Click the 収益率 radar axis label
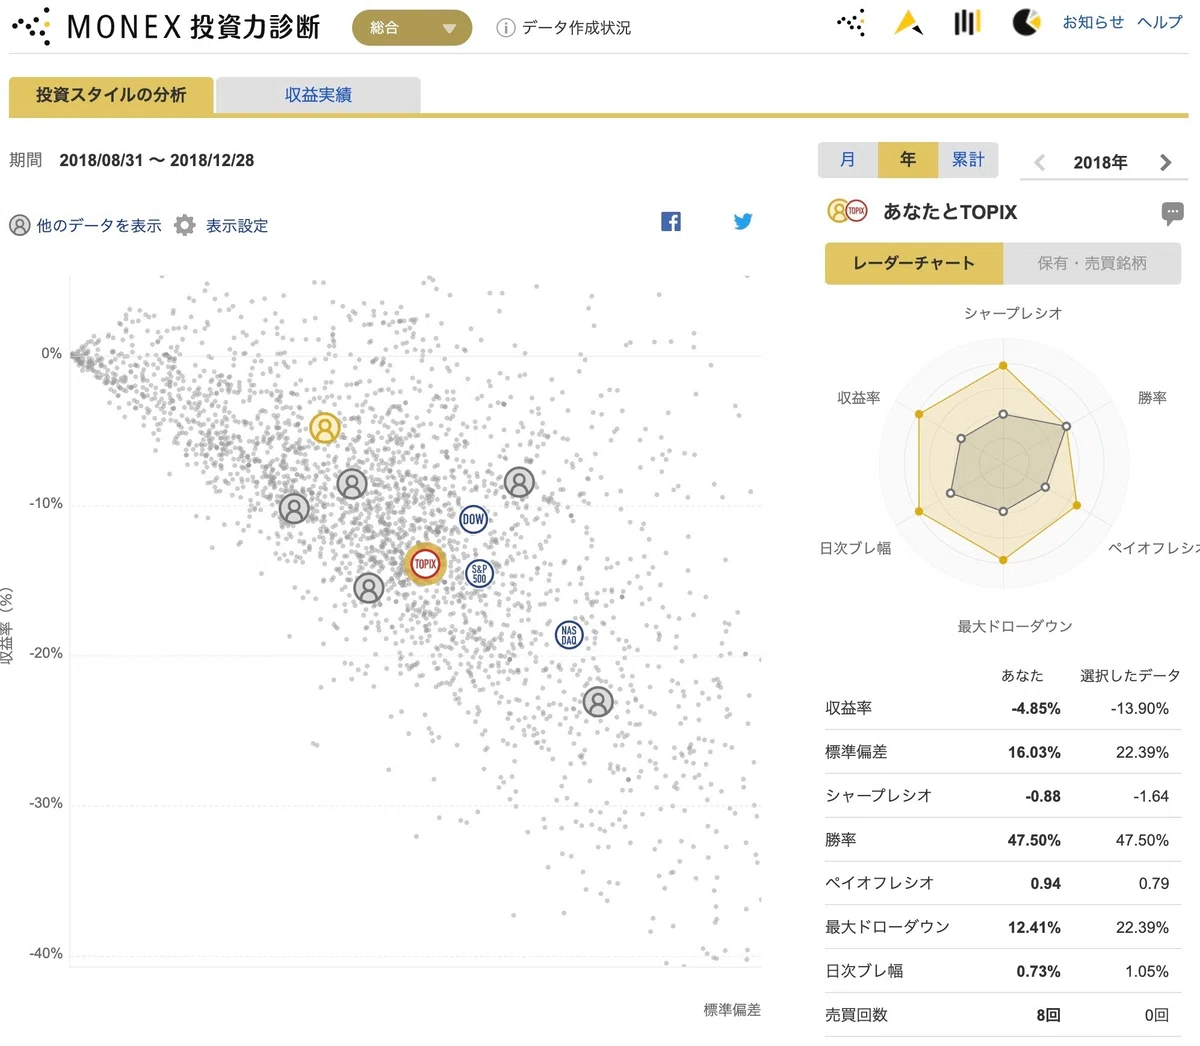 click(859, 398)
